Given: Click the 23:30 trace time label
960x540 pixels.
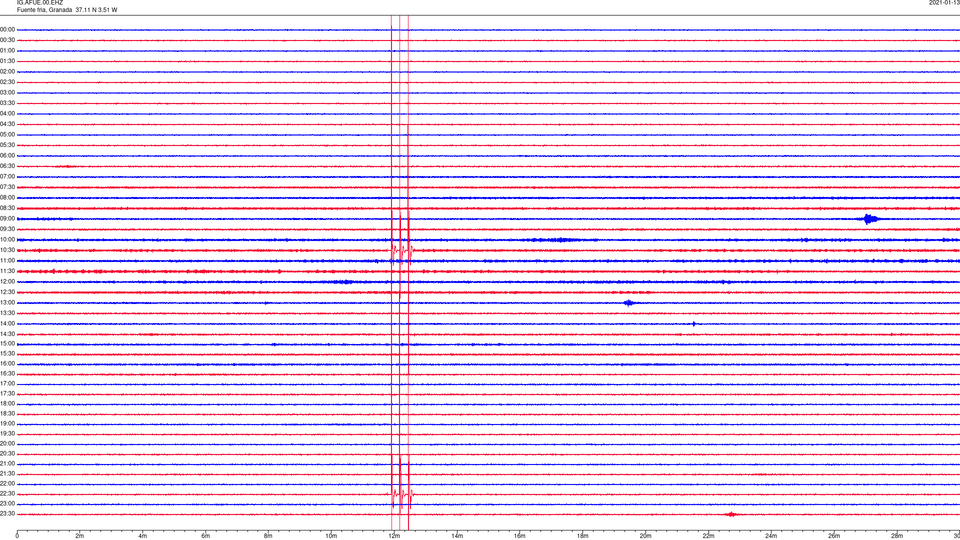Looking at the screenshot, I should click(x=7, y=514).
